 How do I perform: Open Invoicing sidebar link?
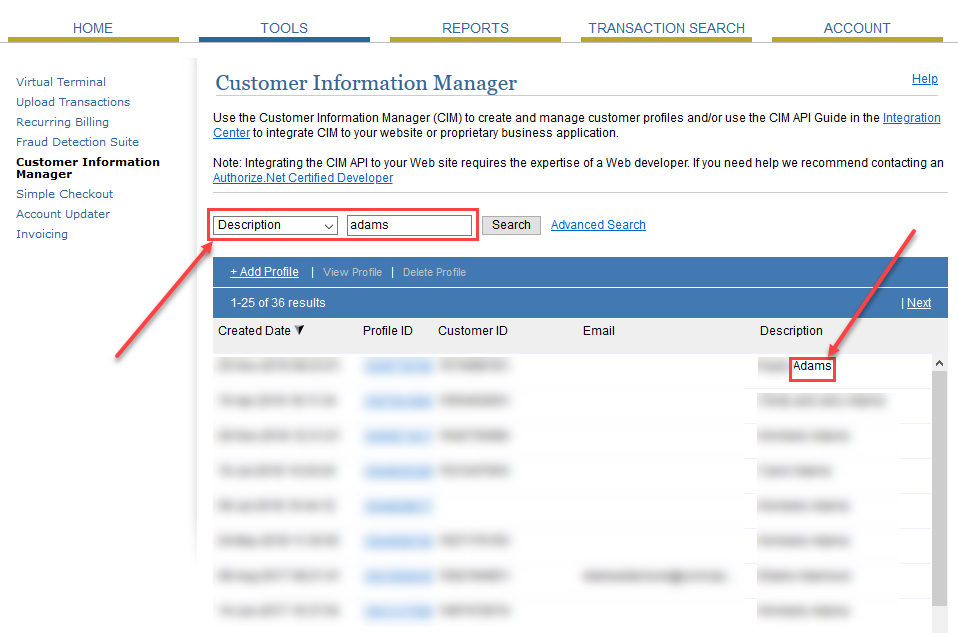[42, 234]
